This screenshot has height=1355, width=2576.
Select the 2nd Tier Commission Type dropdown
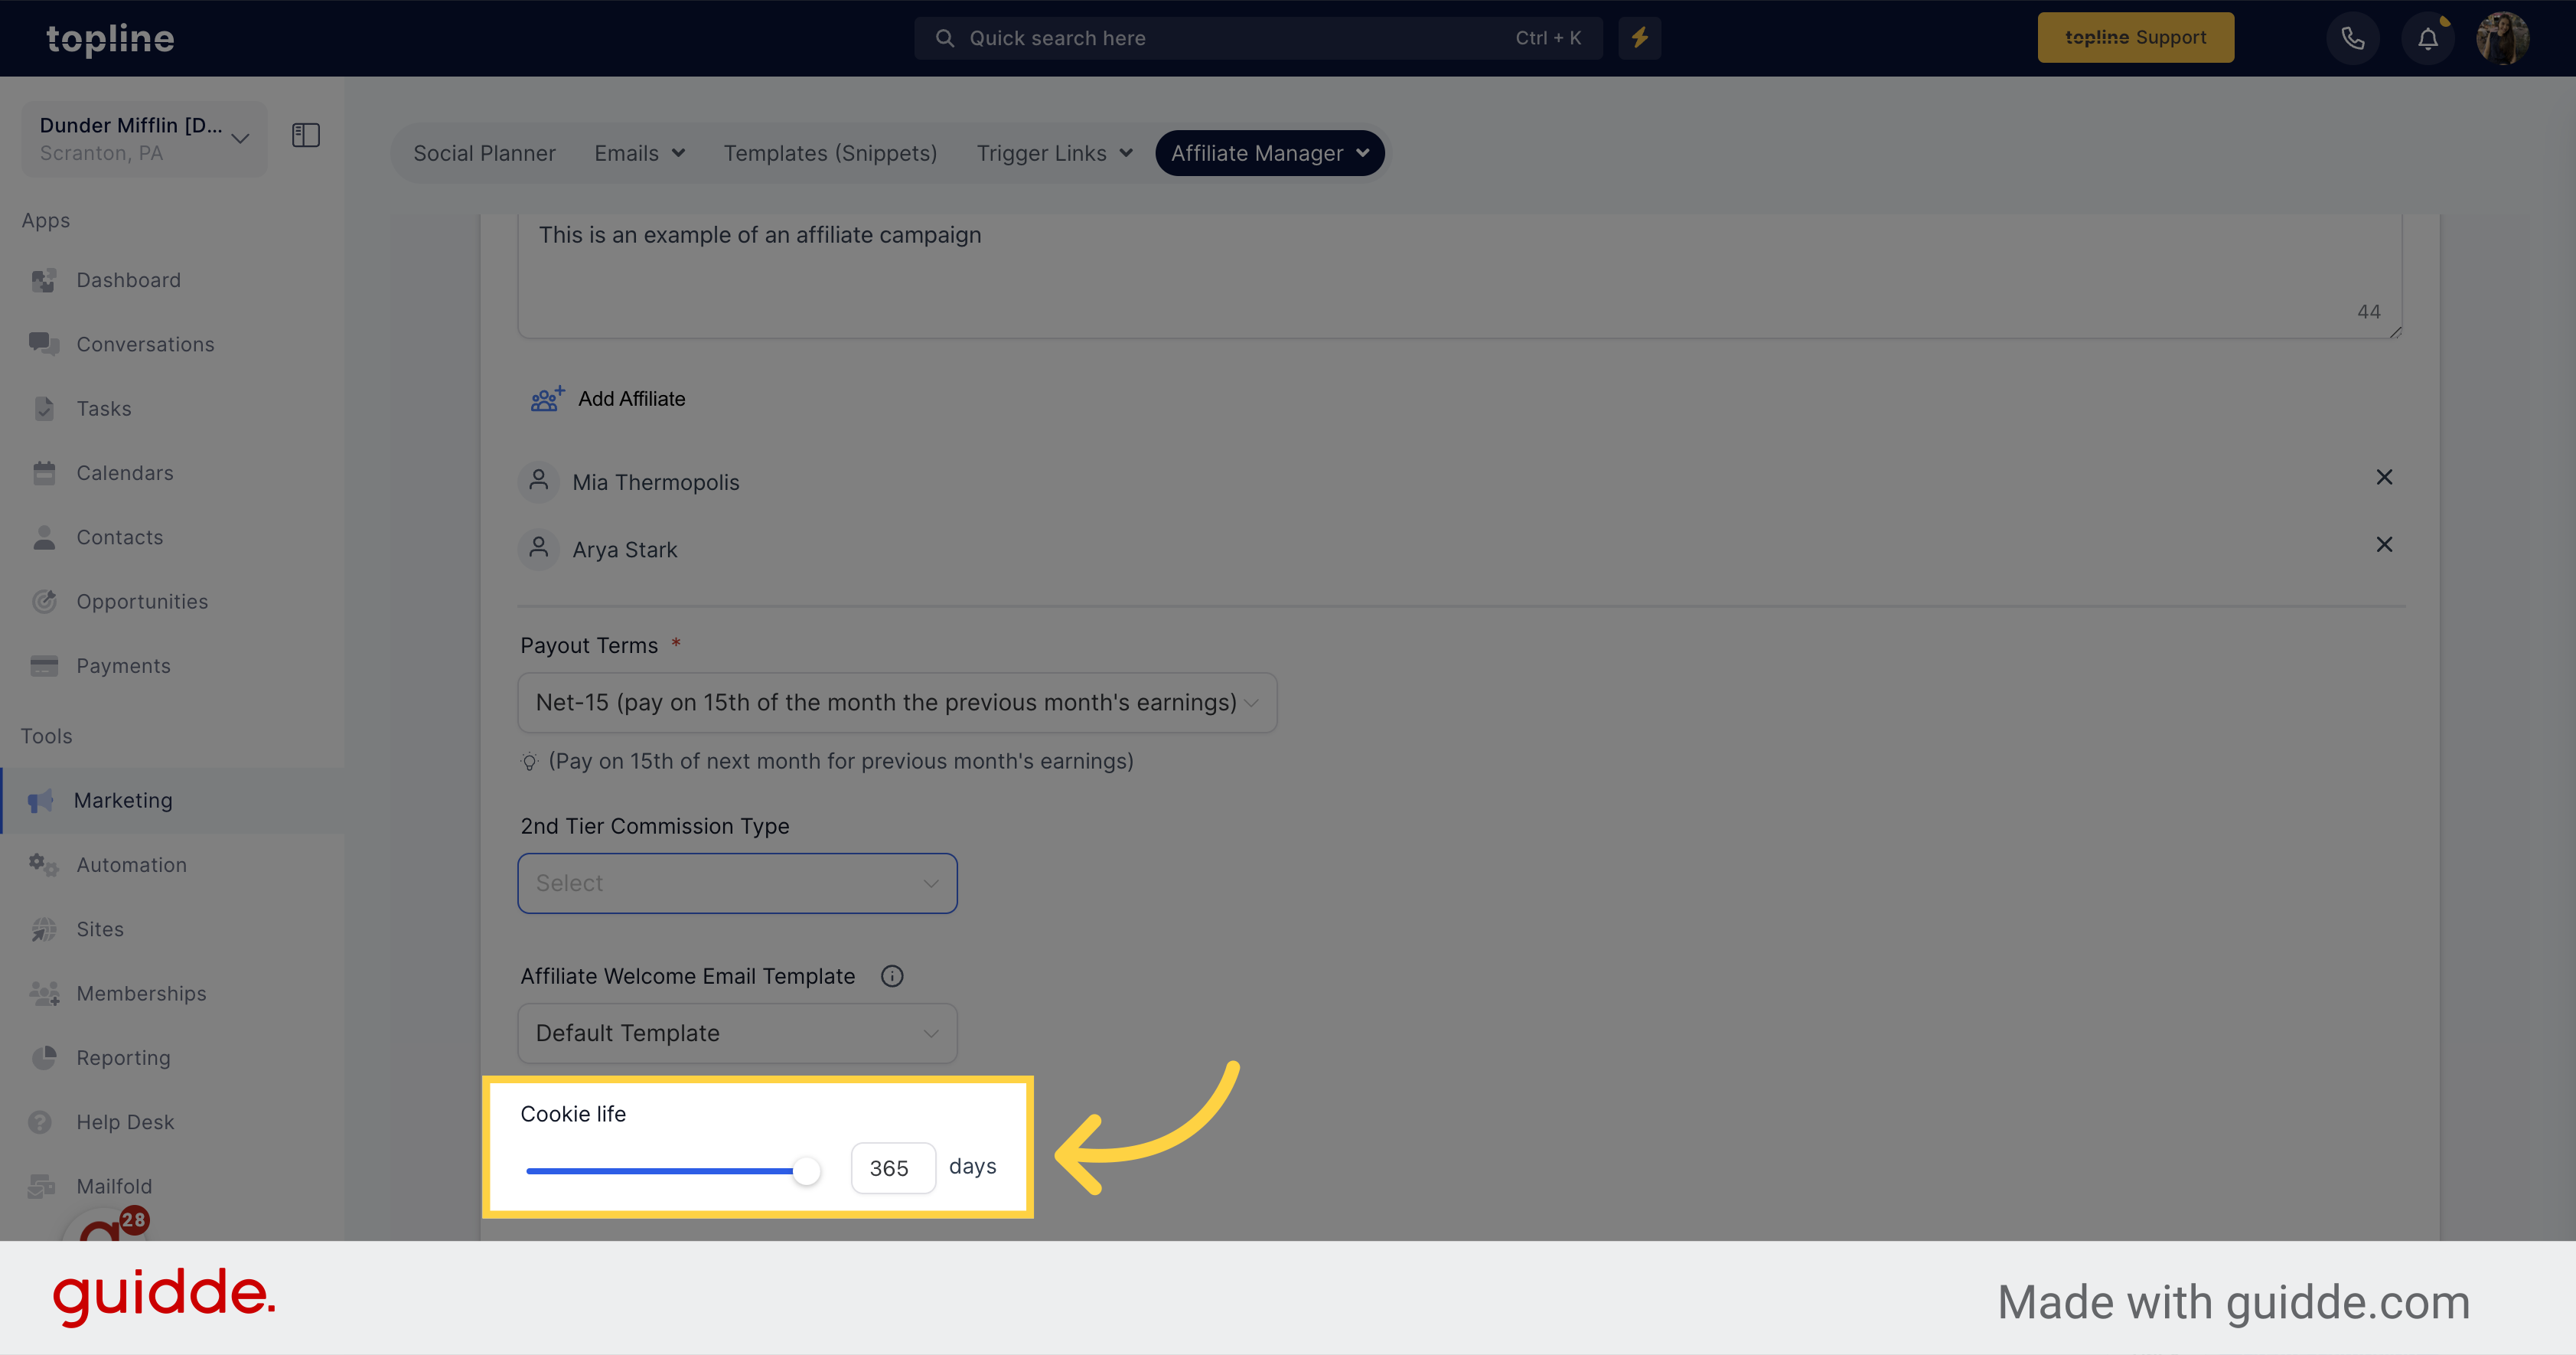point(738,883)
